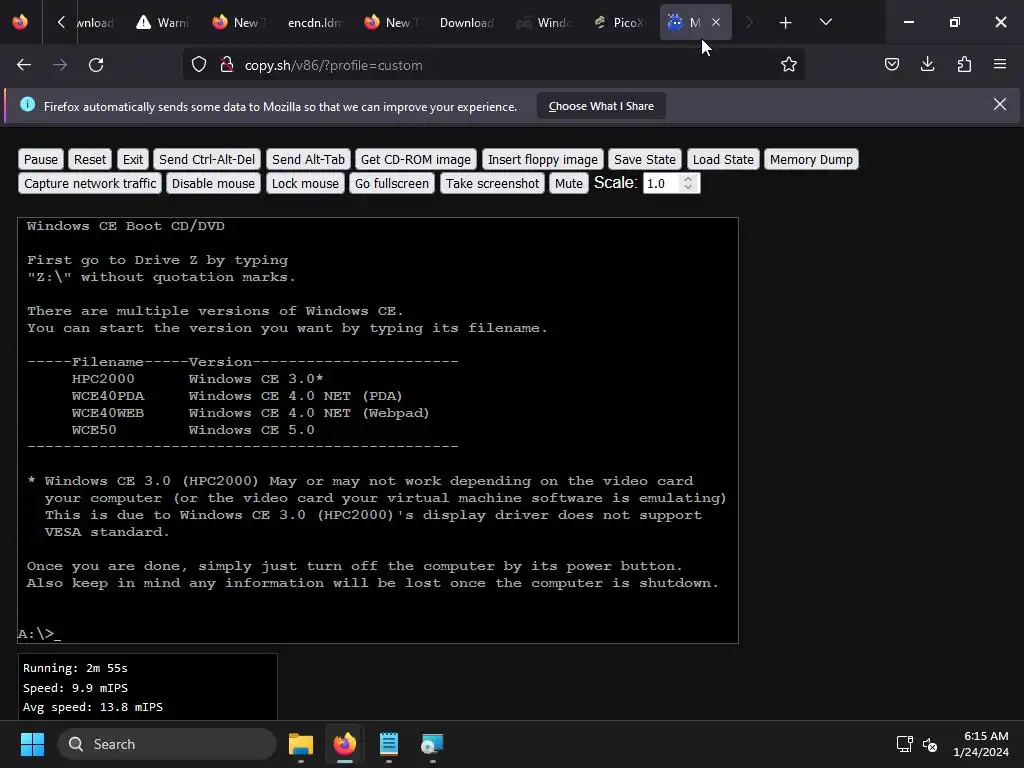The height and width of the screenshot is (768, 1024).
Task: Close the active tab
Action: tap(716, 22)
